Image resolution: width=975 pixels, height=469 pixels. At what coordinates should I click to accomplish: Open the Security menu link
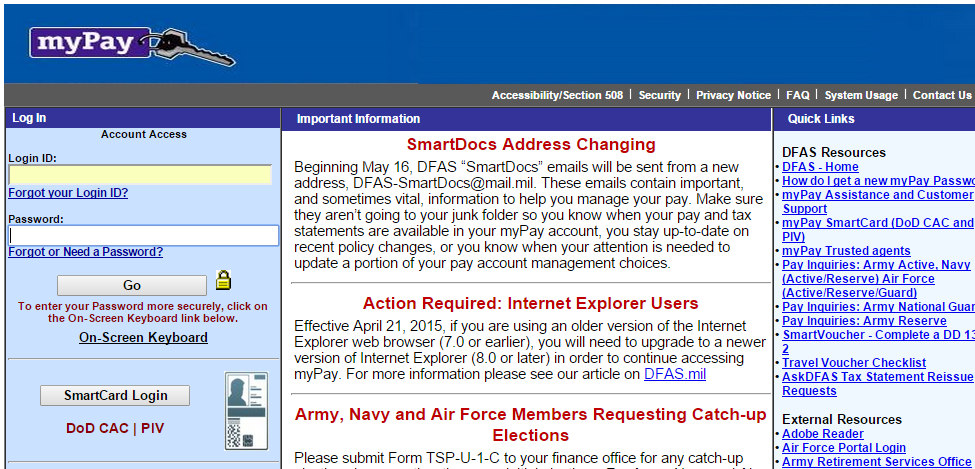coord(660,95)
